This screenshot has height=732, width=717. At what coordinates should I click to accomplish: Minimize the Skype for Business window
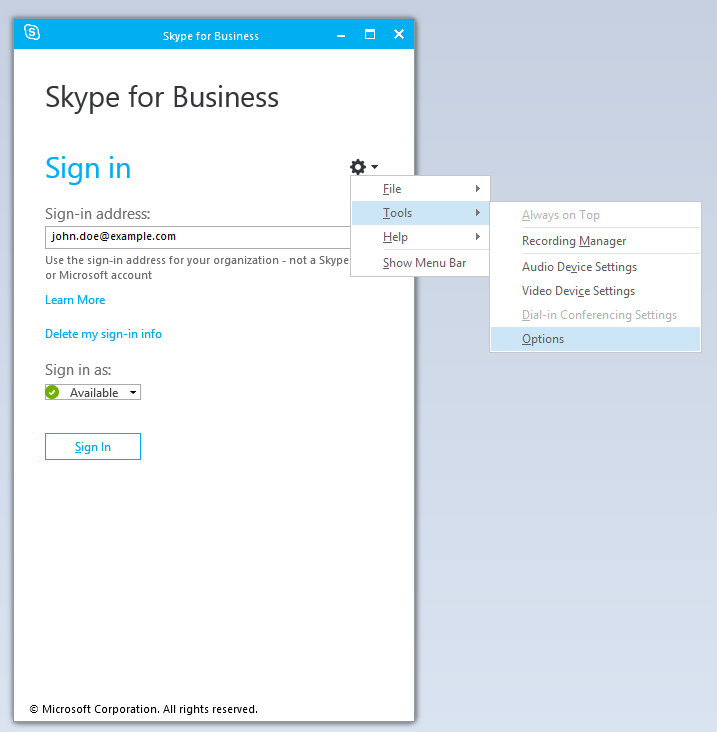(340, 35)
